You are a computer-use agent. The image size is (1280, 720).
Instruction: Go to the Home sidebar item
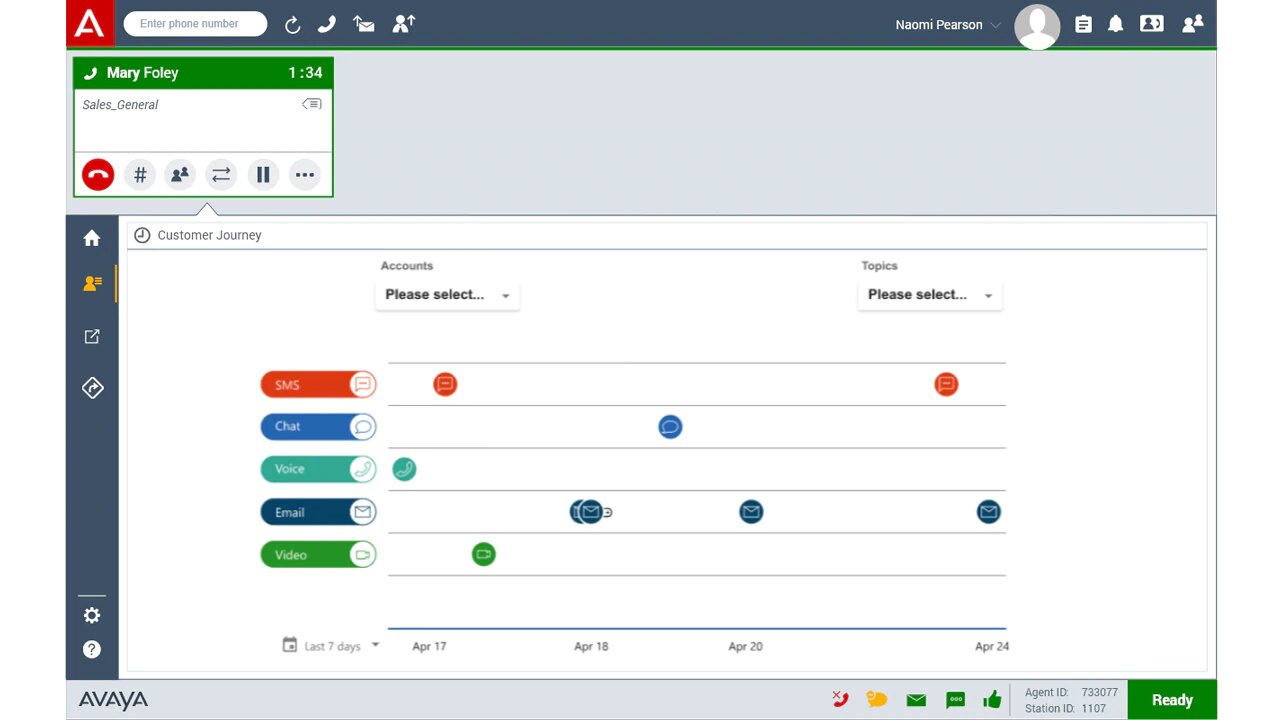[92, 238]
